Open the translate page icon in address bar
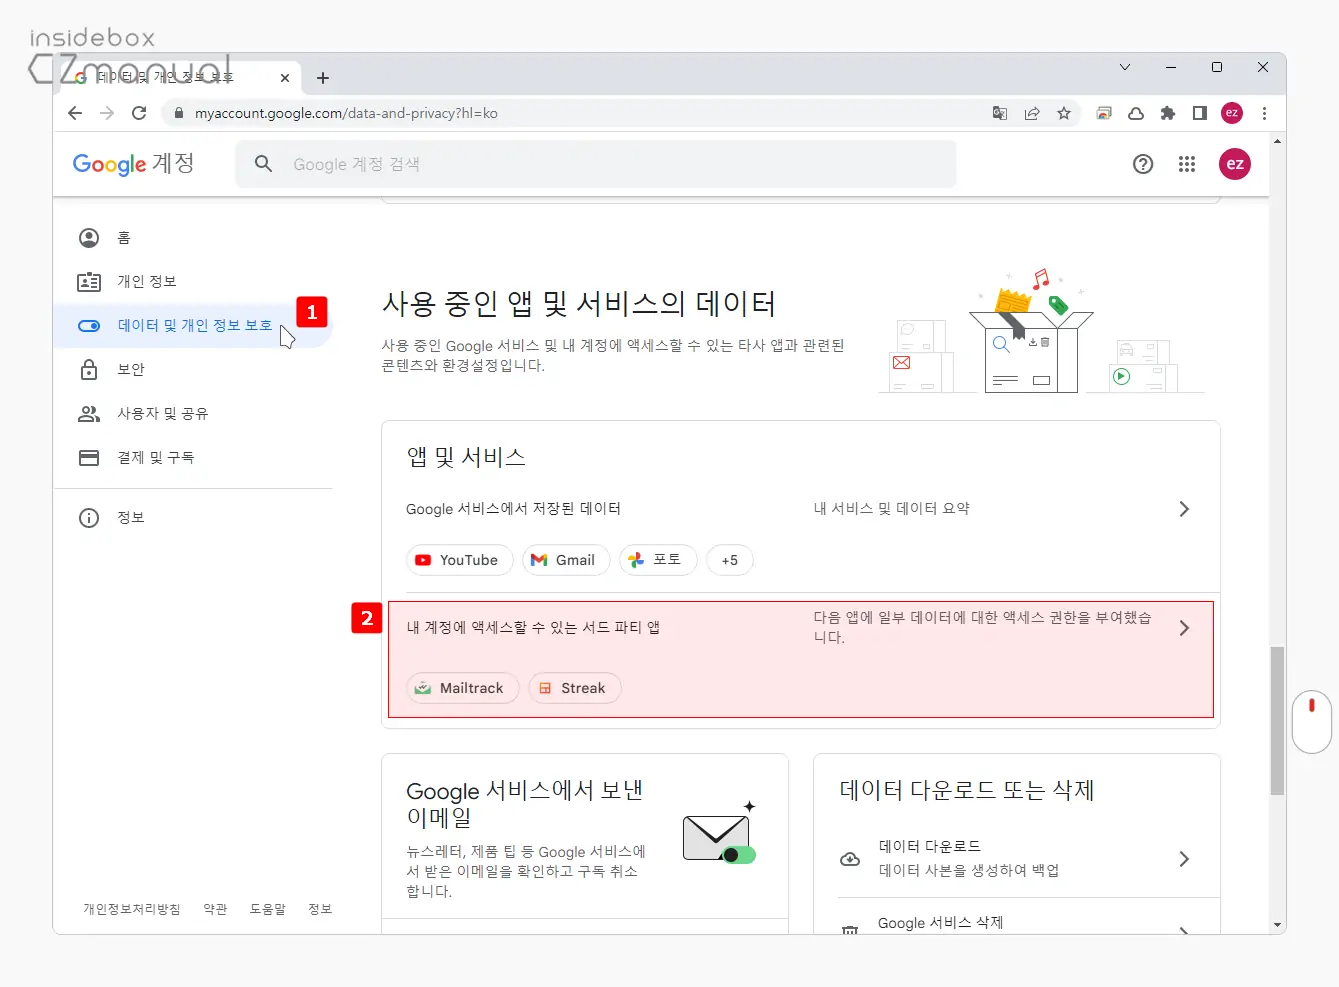1339x987 pixels. click(x=1000, y=113)
